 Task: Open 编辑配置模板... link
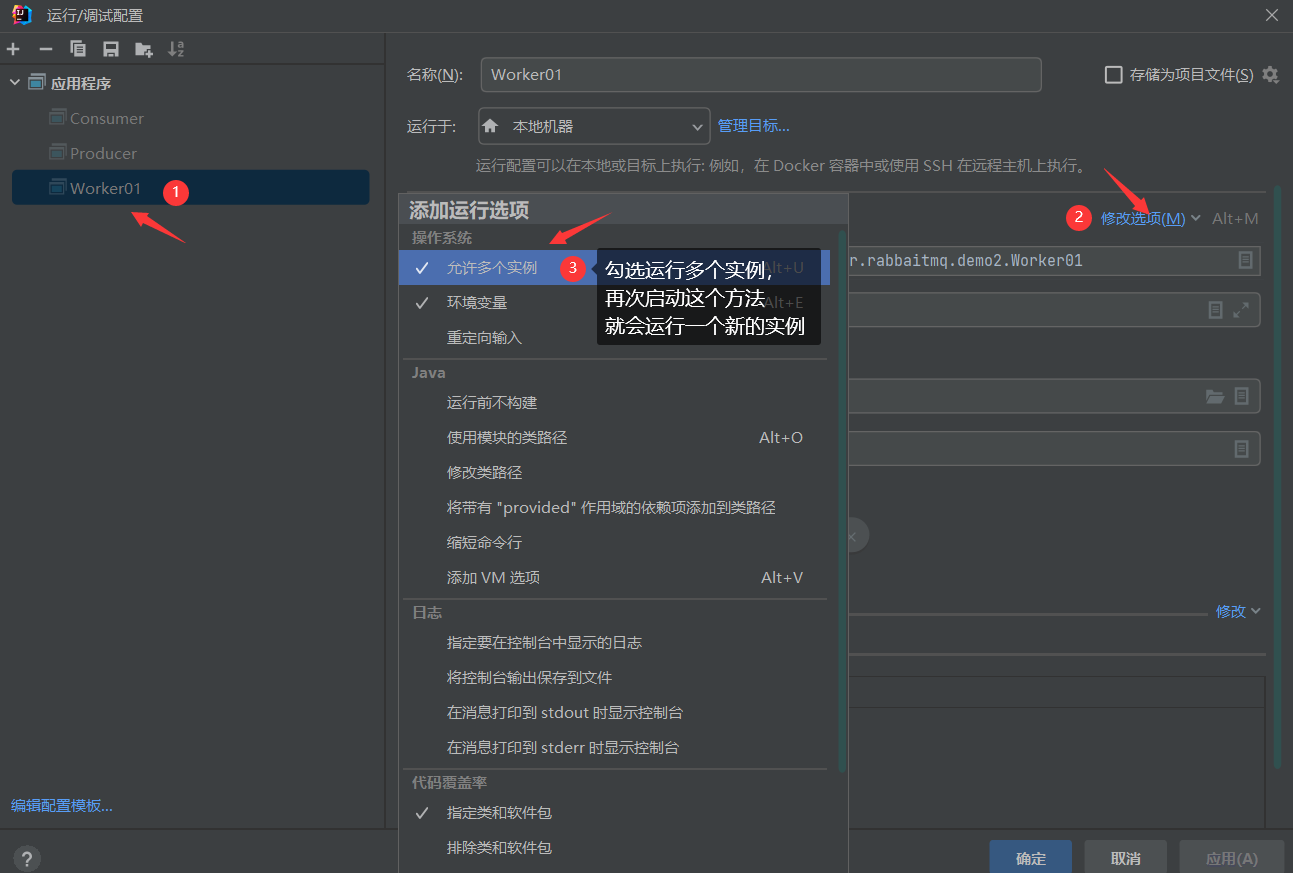62,806
